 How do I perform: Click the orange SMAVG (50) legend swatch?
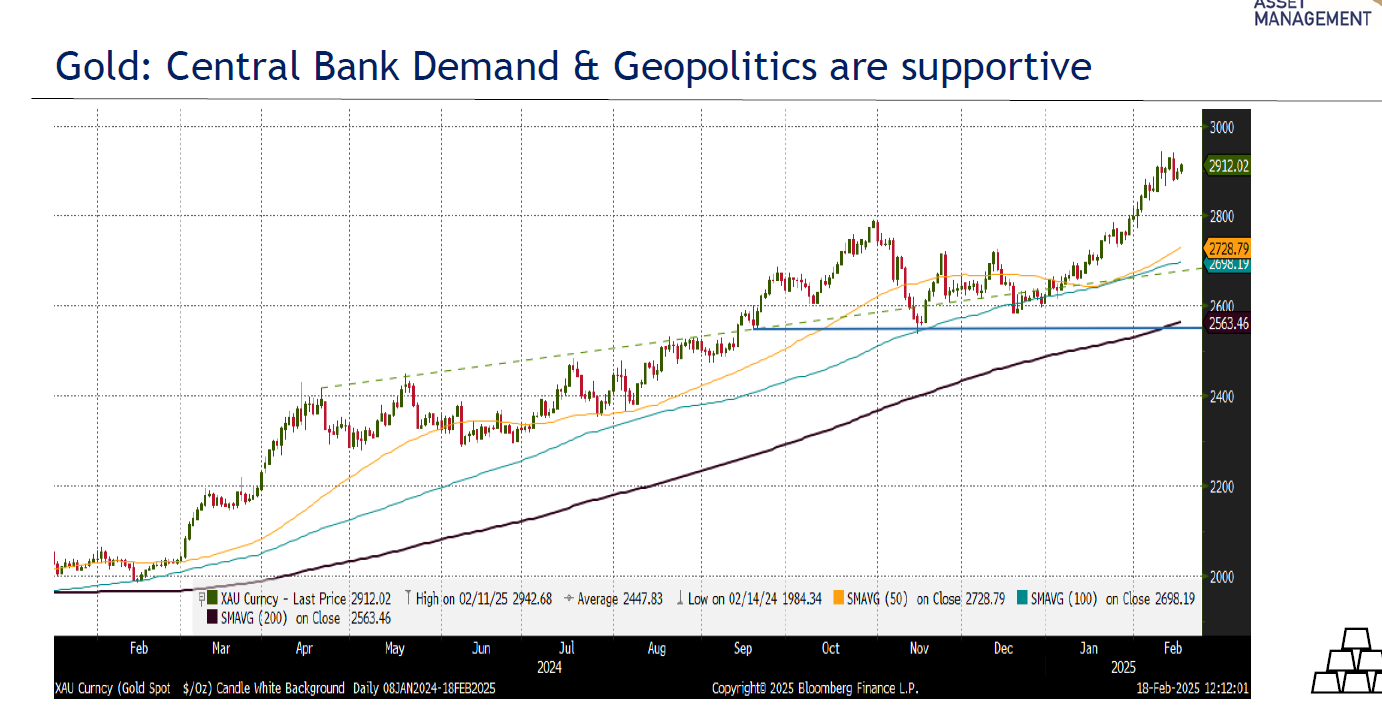click(x=838, y=598)
